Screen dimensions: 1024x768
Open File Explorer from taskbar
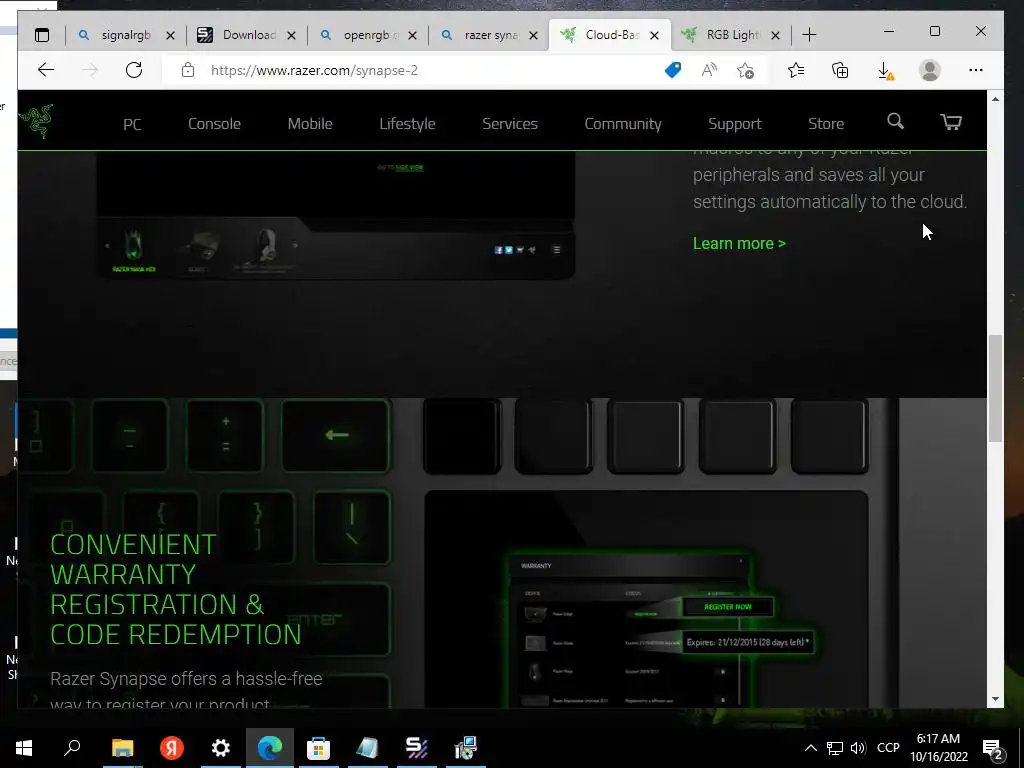tap(123, 748)
